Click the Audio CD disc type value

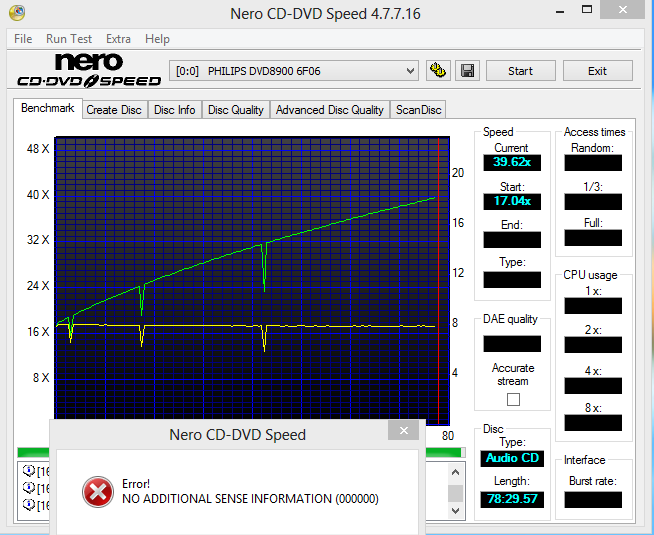512,458
